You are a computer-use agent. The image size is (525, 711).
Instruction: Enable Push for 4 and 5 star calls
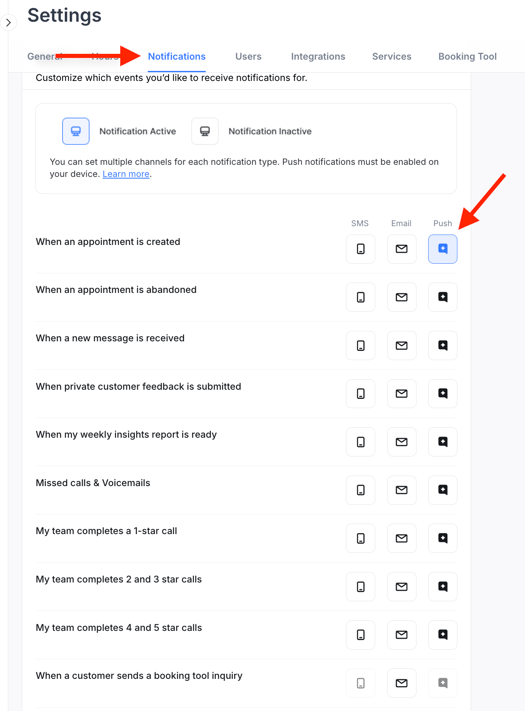pyautogui.click(x=443, y=635)
